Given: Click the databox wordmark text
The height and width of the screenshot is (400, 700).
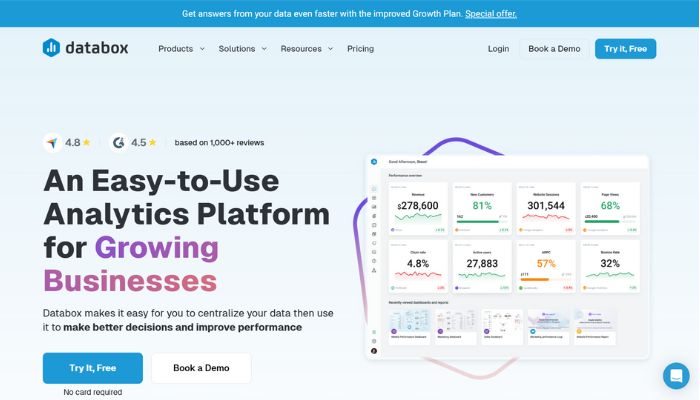Looking at the screenshot, I should 97,48.
